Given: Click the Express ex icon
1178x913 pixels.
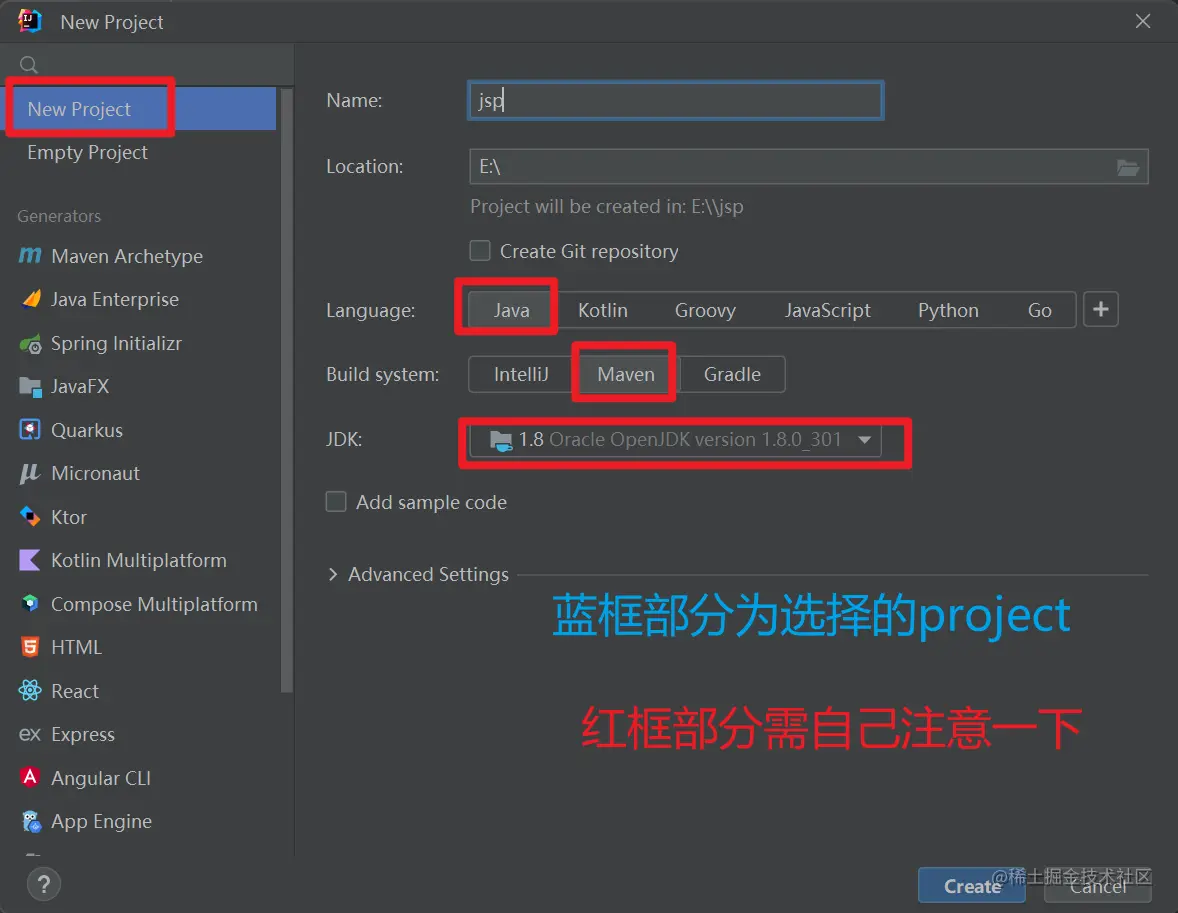Looking at the screenshot, I should pyautogui.click(x=30, y=734).
